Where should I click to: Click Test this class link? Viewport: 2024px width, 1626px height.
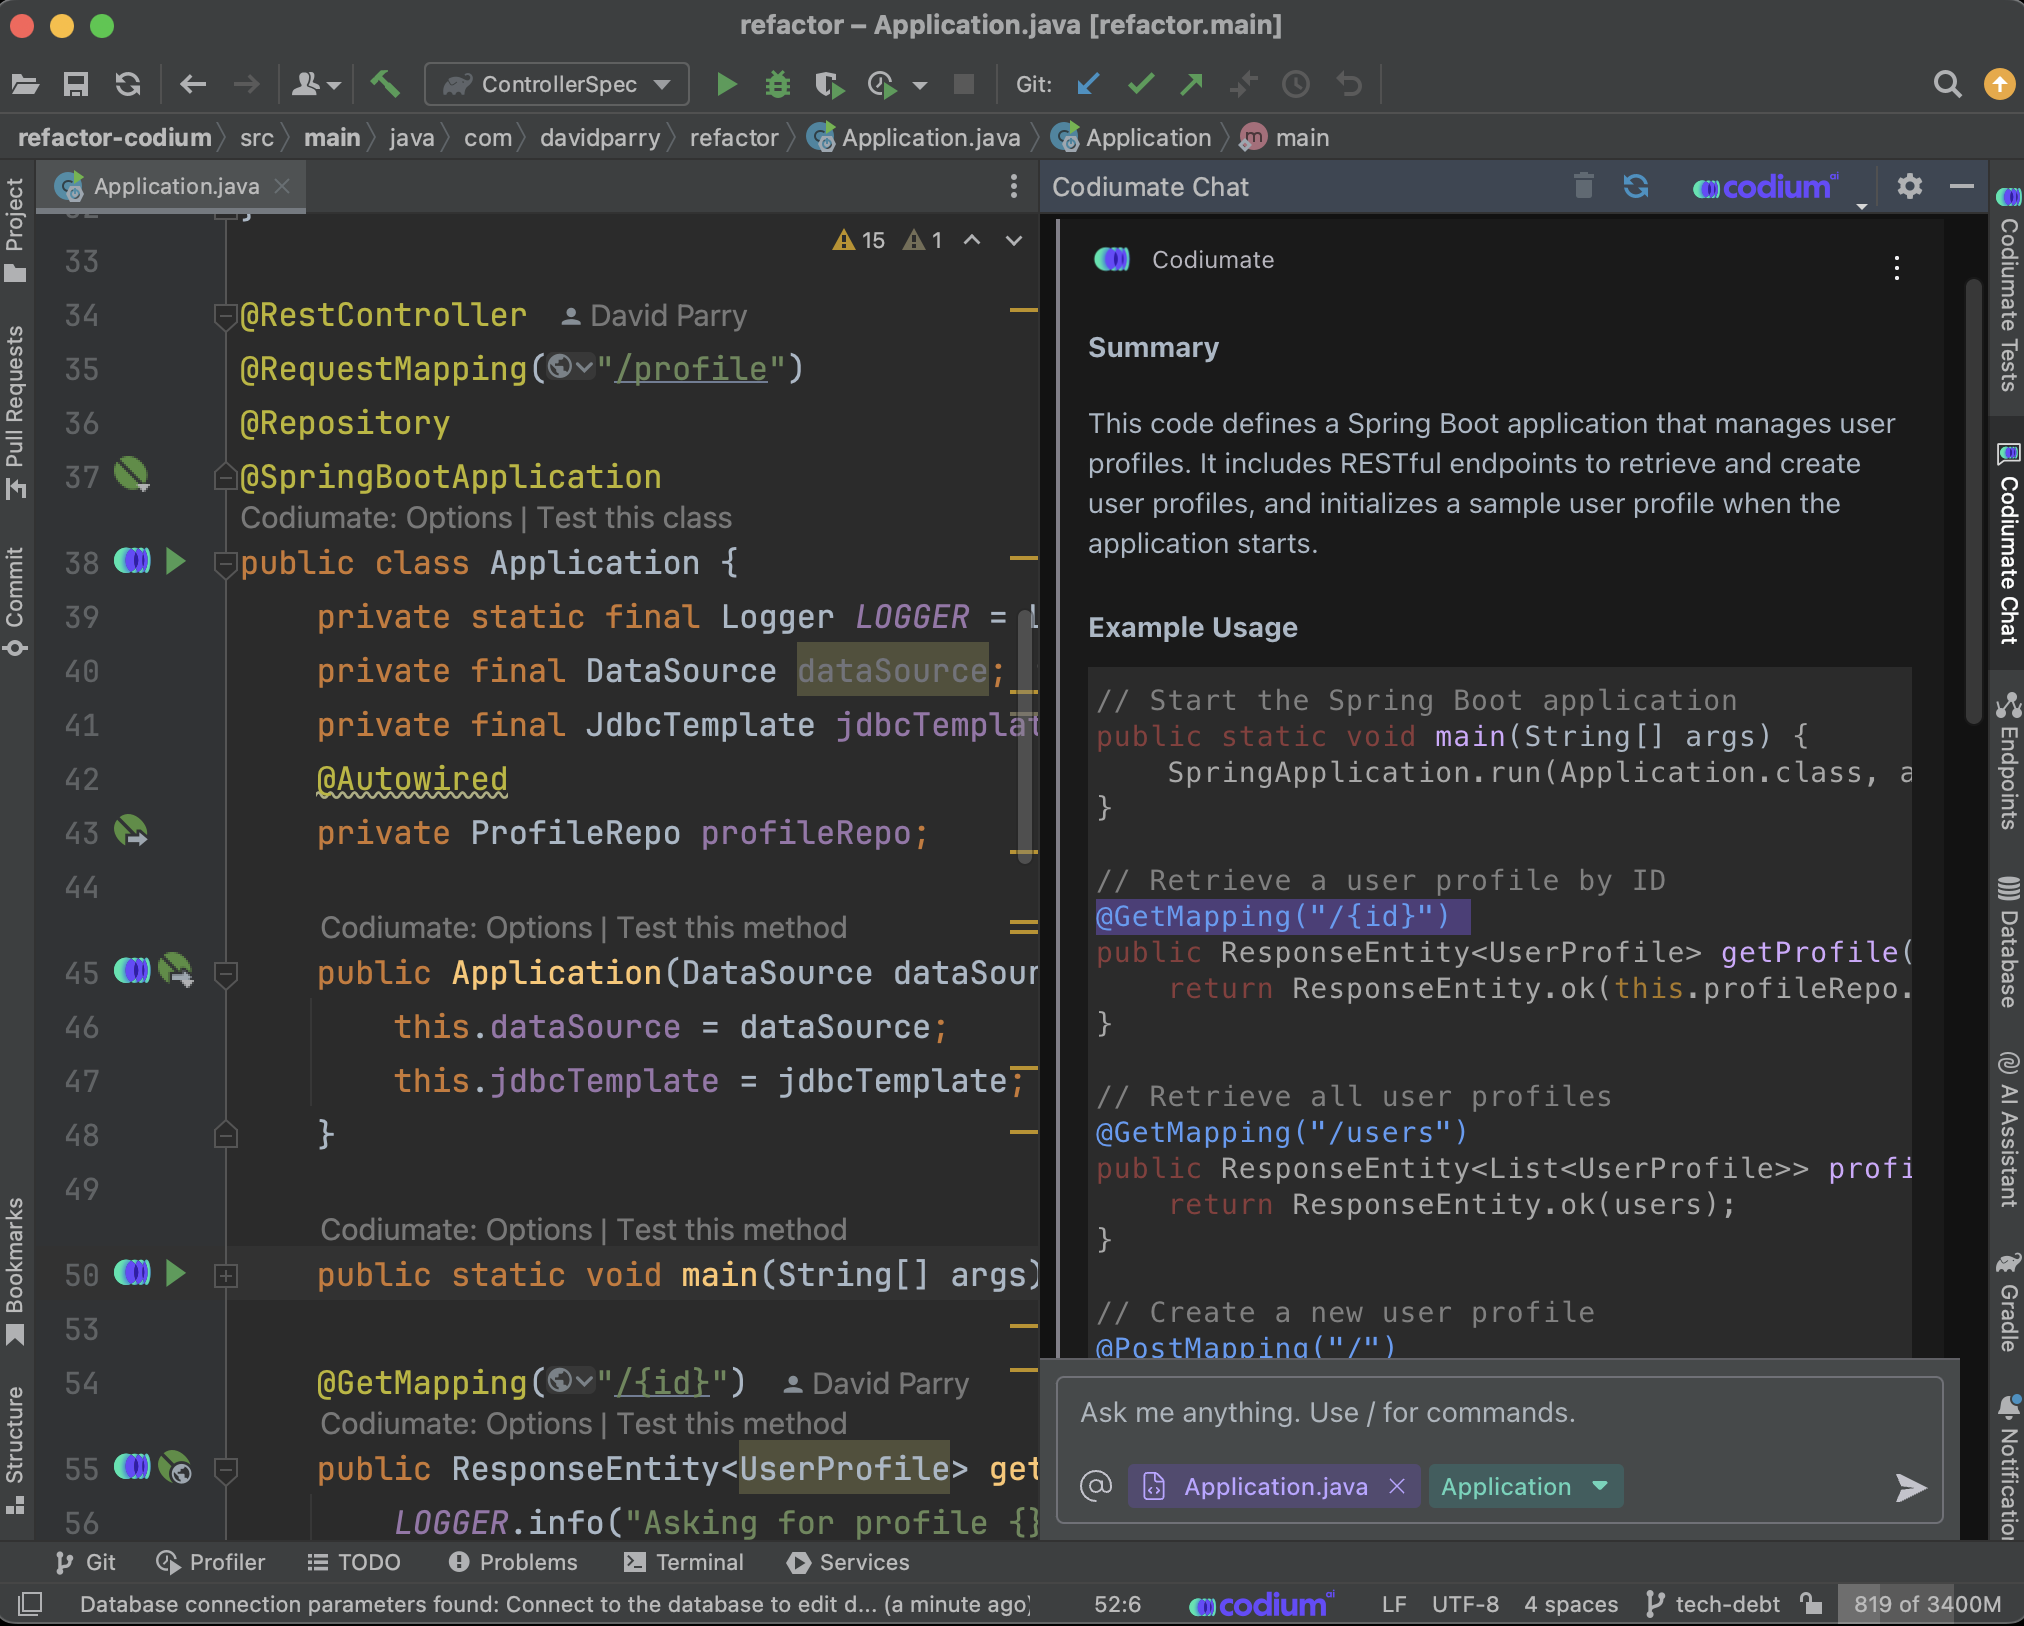[634, 518]
